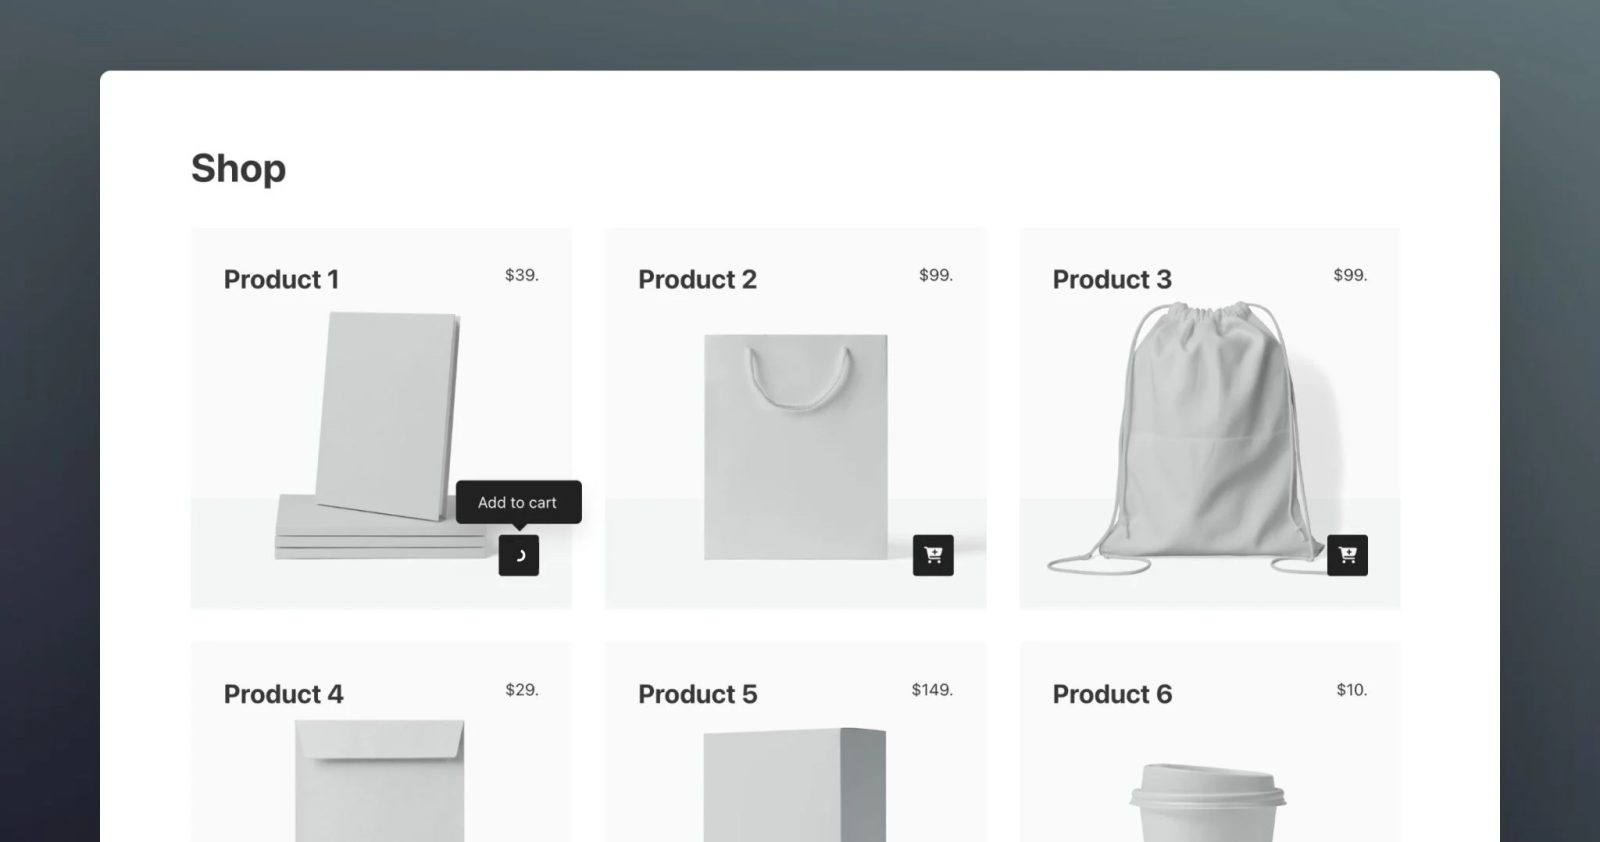Select the envelope image of Product 4

click(x=380, y=781)
